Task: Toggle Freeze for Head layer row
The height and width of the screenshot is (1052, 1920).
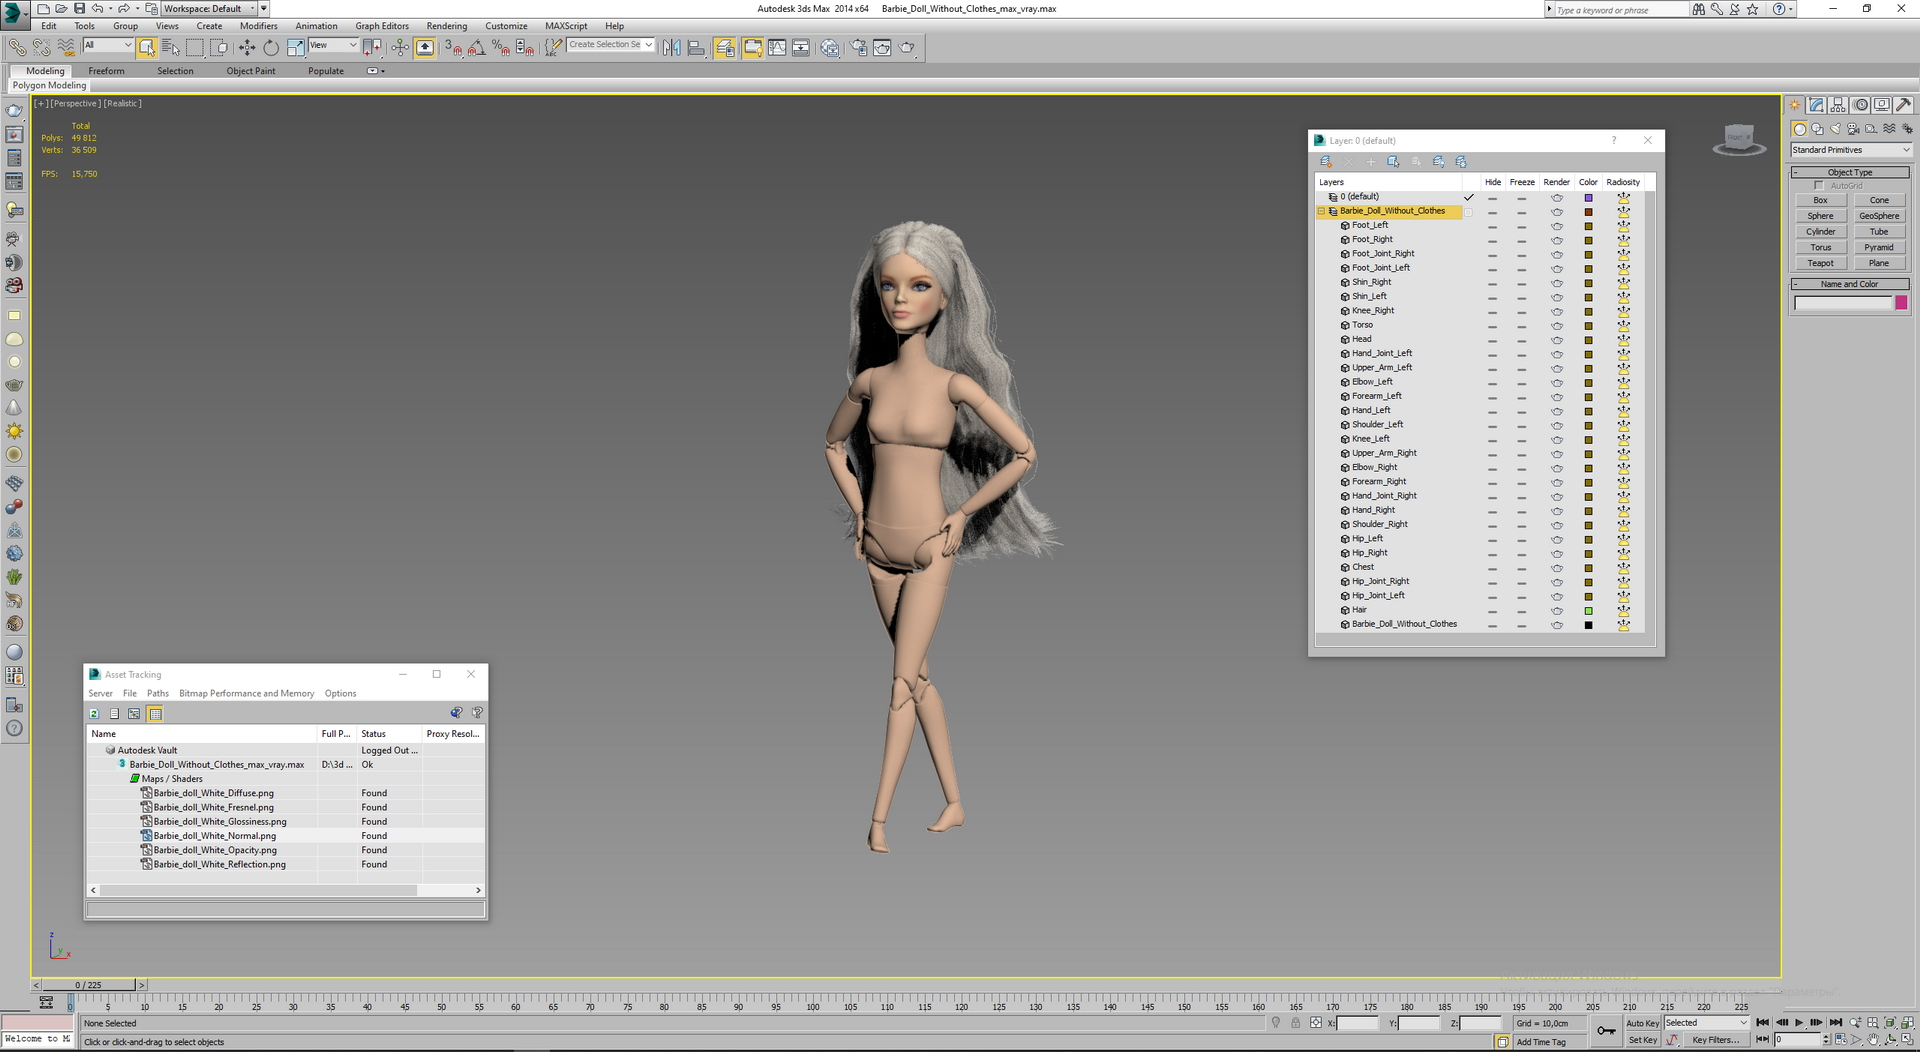Action: tap(1522, 339)
